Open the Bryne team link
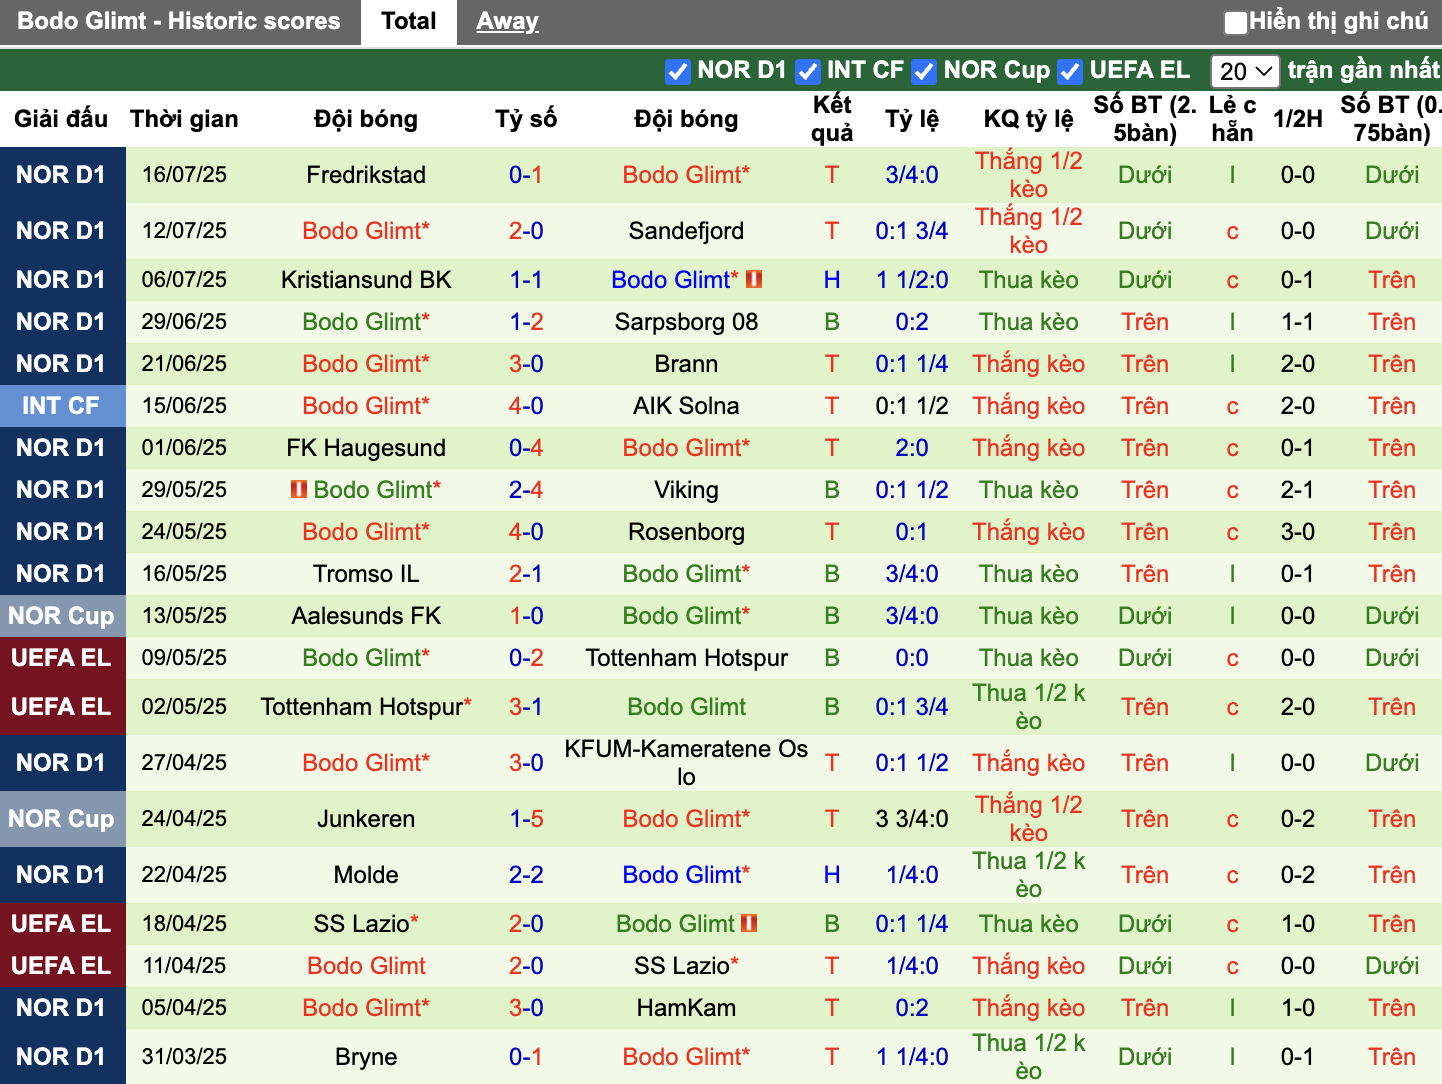 click(x=366, y=1057)
